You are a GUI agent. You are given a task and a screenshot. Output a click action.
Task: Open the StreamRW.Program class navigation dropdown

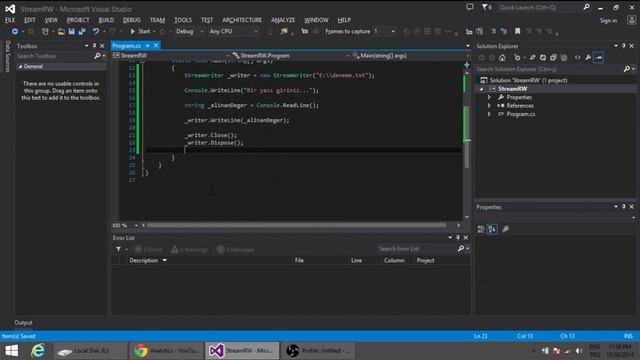point(291,56)
